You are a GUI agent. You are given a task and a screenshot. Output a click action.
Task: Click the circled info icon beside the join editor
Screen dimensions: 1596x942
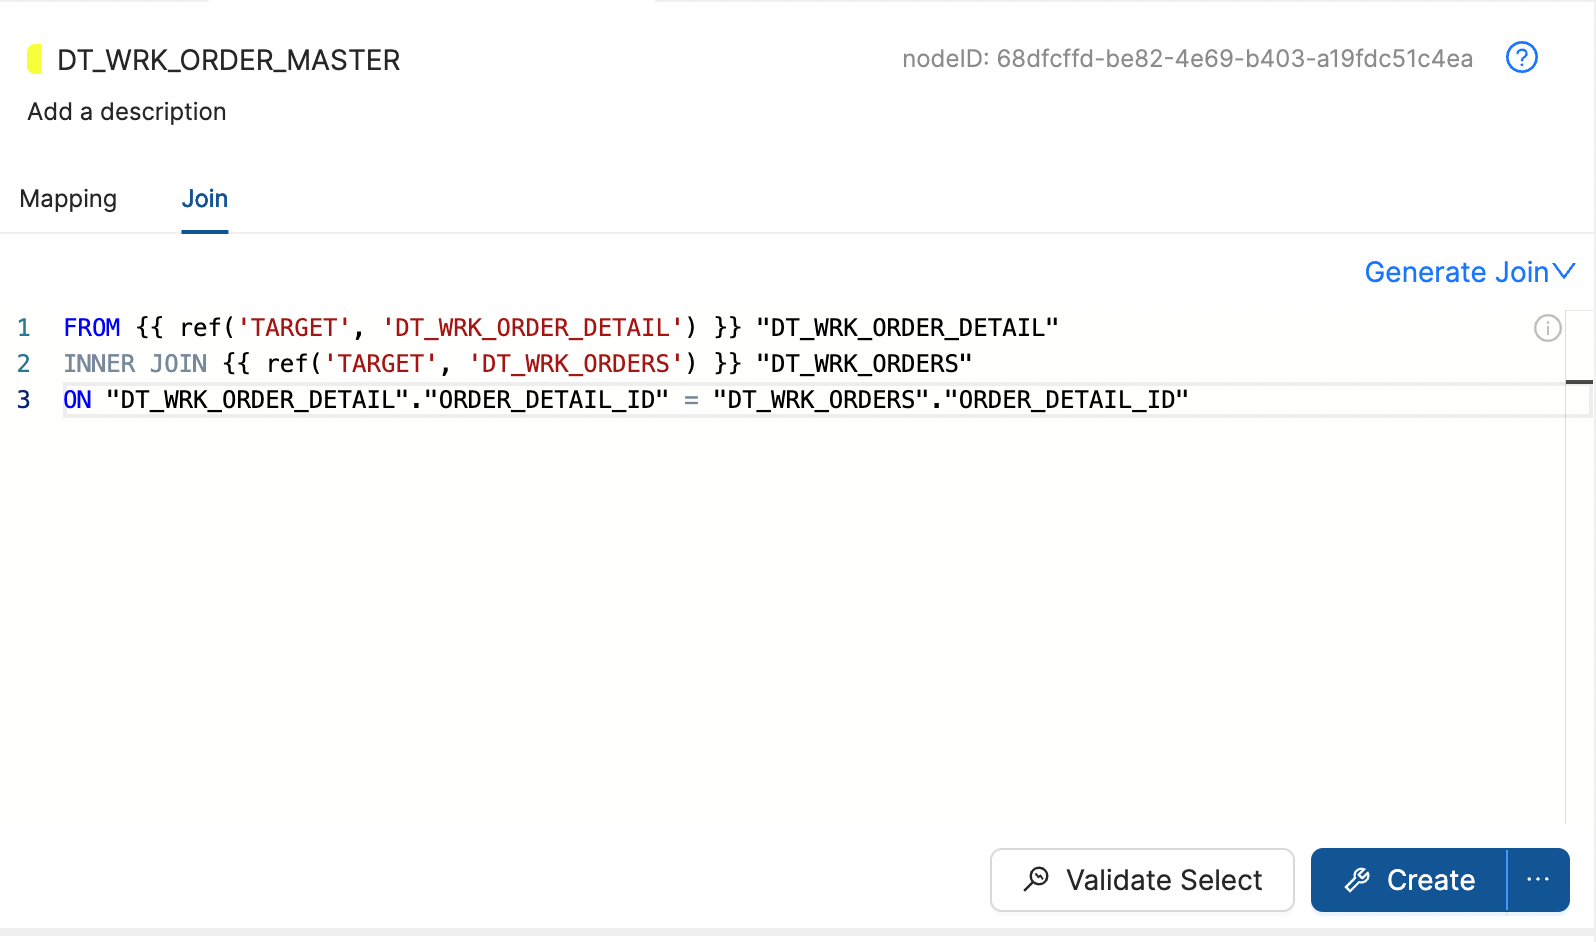[1547, 328]
